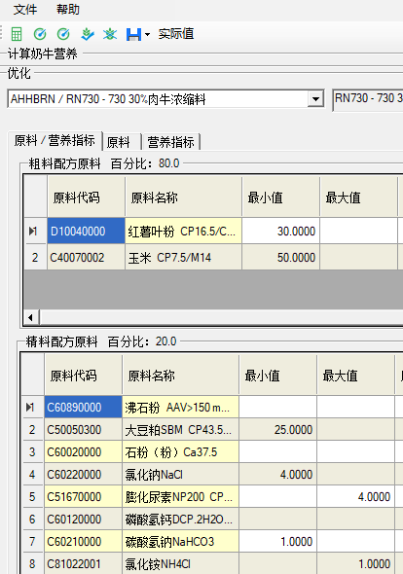Click the first green check-circle toolbar icon
403x574 pixels.
[40, 34]
